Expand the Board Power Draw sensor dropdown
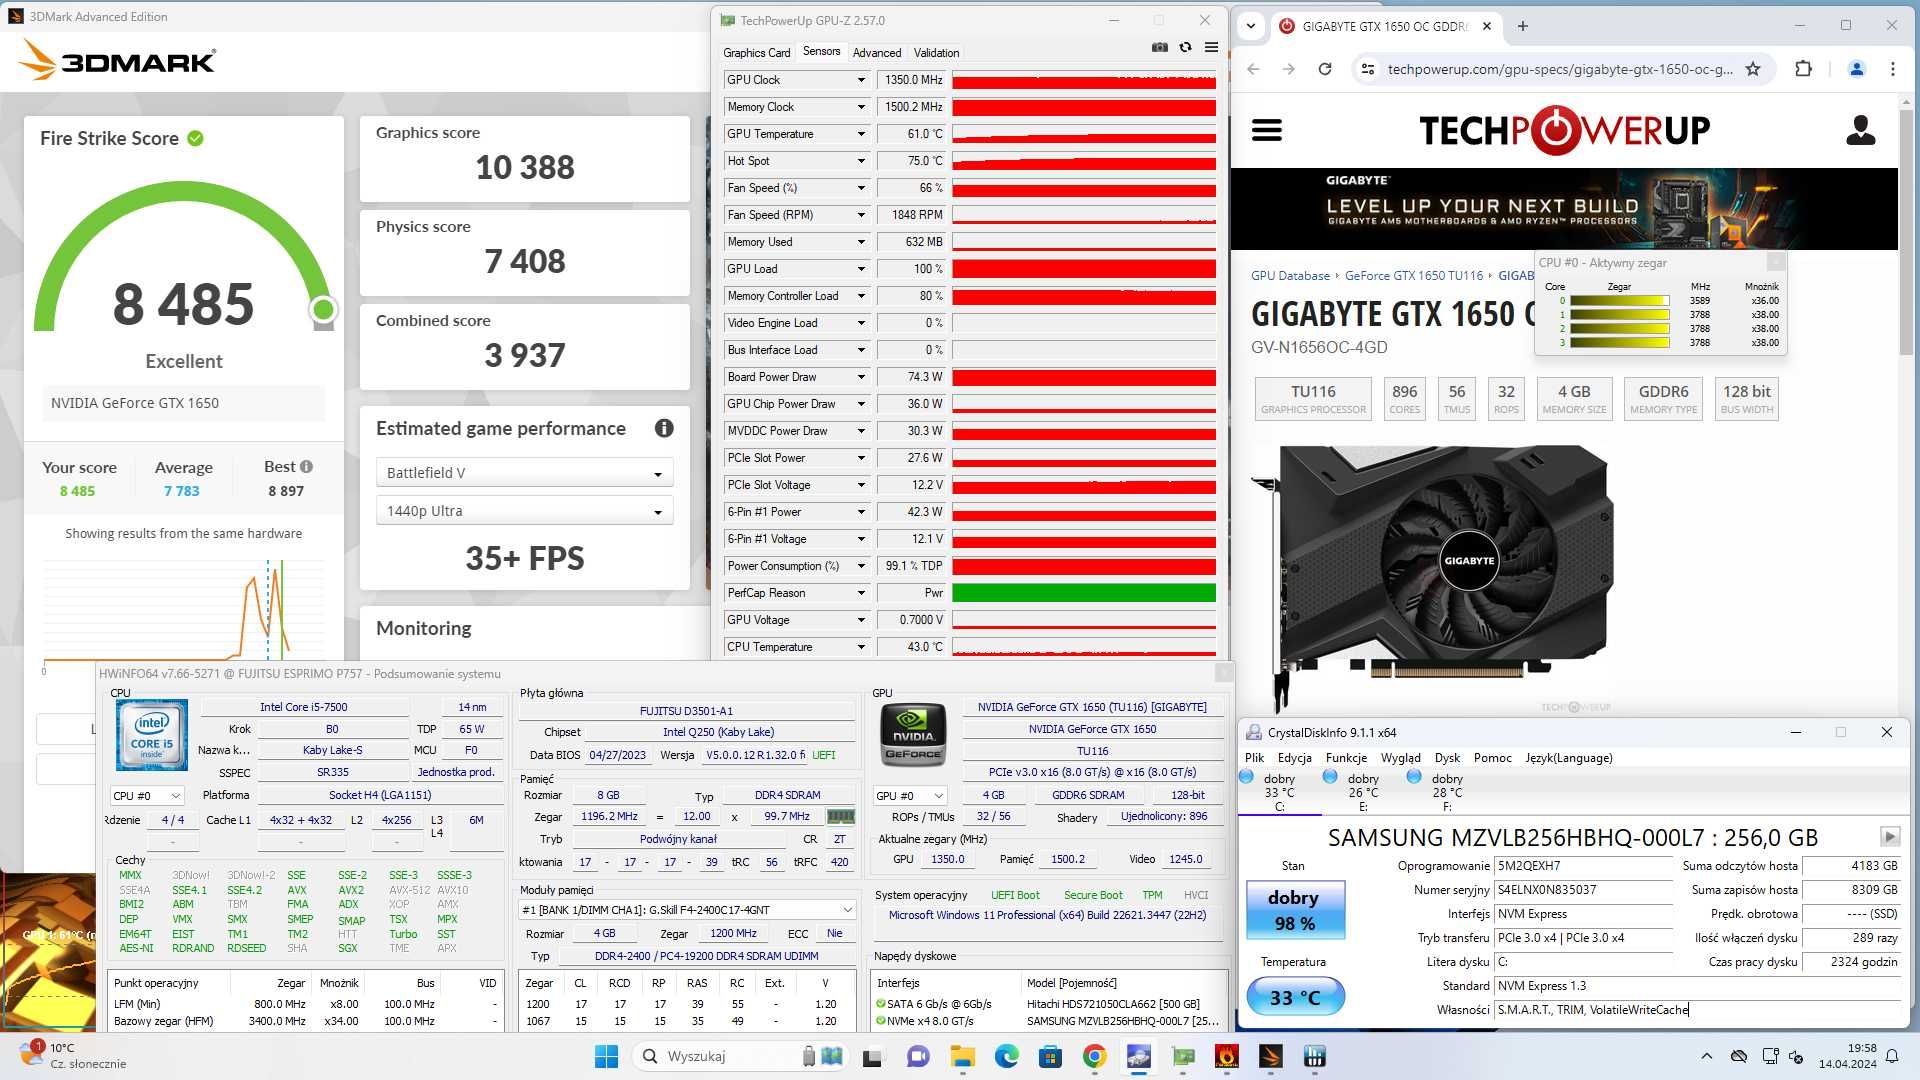The image size is (1920, 1080). click(x=861, y=377)
